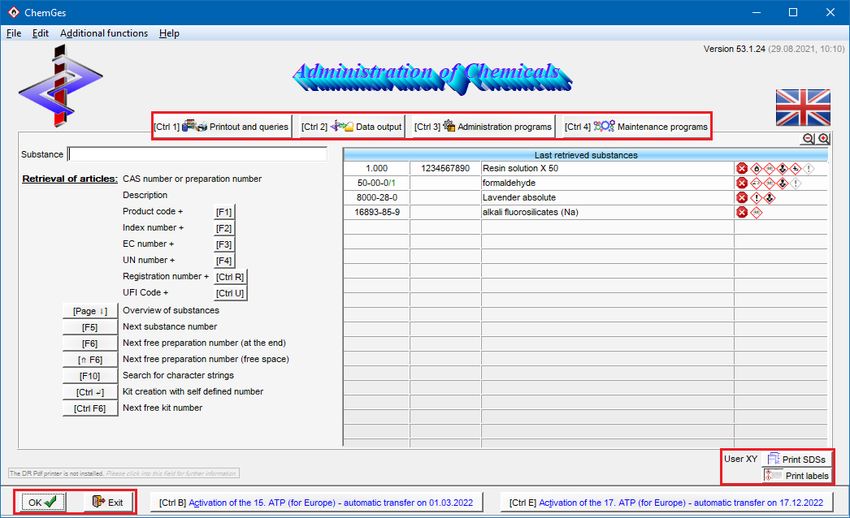Remove Resin solution X 50 via its red X
This screenshot has width=850, height=518.
tap(742, 169)
